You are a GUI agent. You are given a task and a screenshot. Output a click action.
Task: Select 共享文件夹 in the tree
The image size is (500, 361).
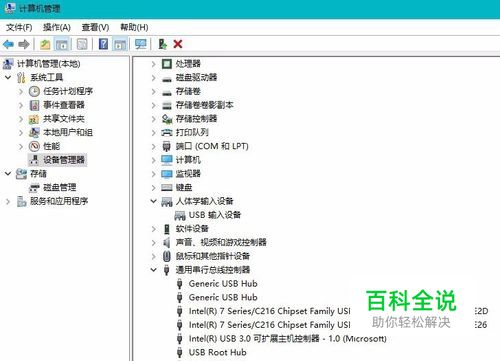64,119
